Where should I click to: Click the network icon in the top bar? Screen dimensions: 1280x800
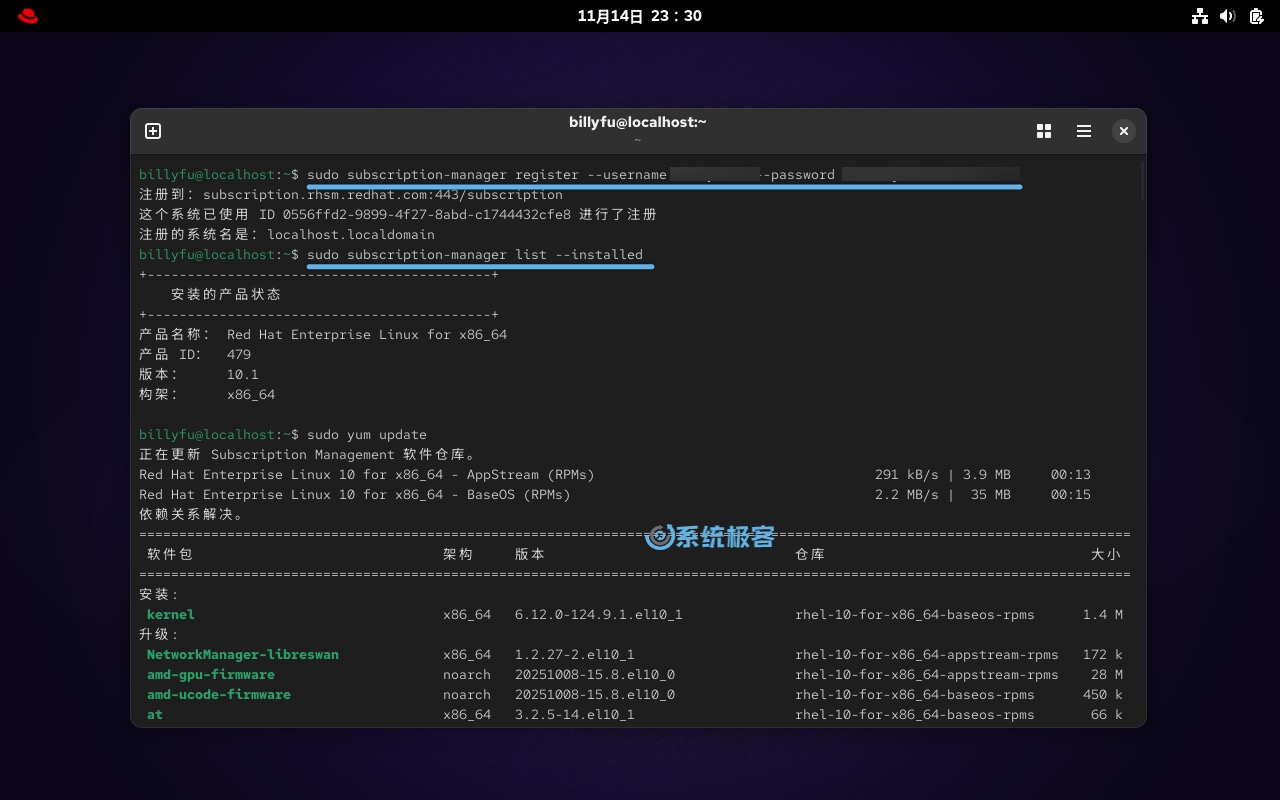1199,15
